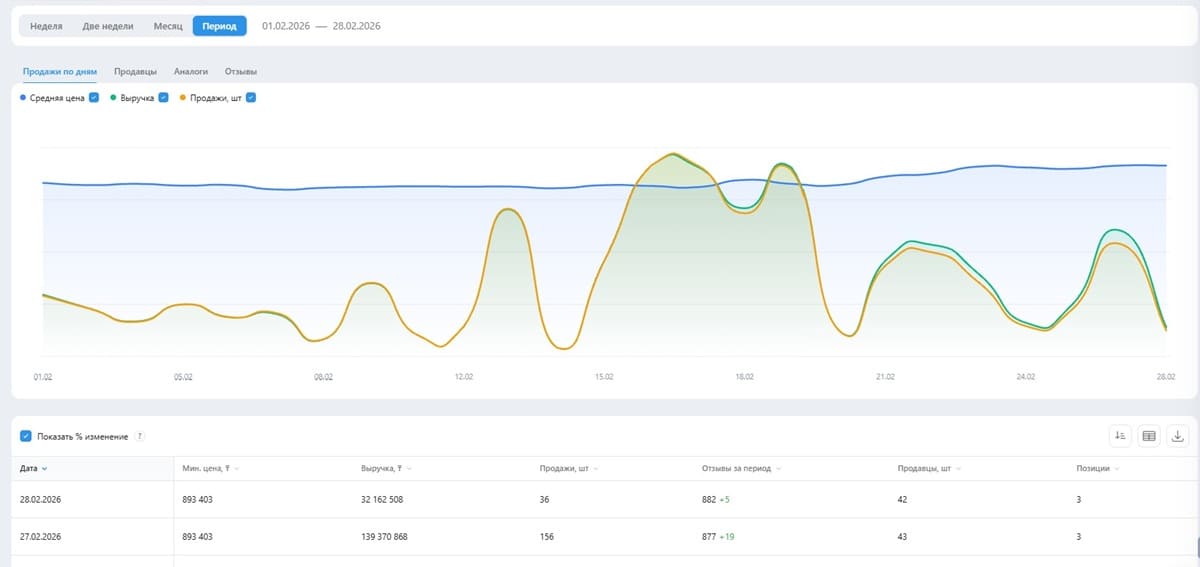Screen dimensions: 1200x567
Task: Sort by the Продавцы, шт column header
Action: (x=927, y=468)
